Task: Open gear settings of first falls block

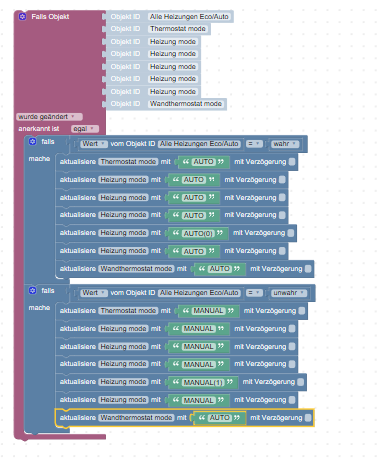Action: click(x=32, y=142)
